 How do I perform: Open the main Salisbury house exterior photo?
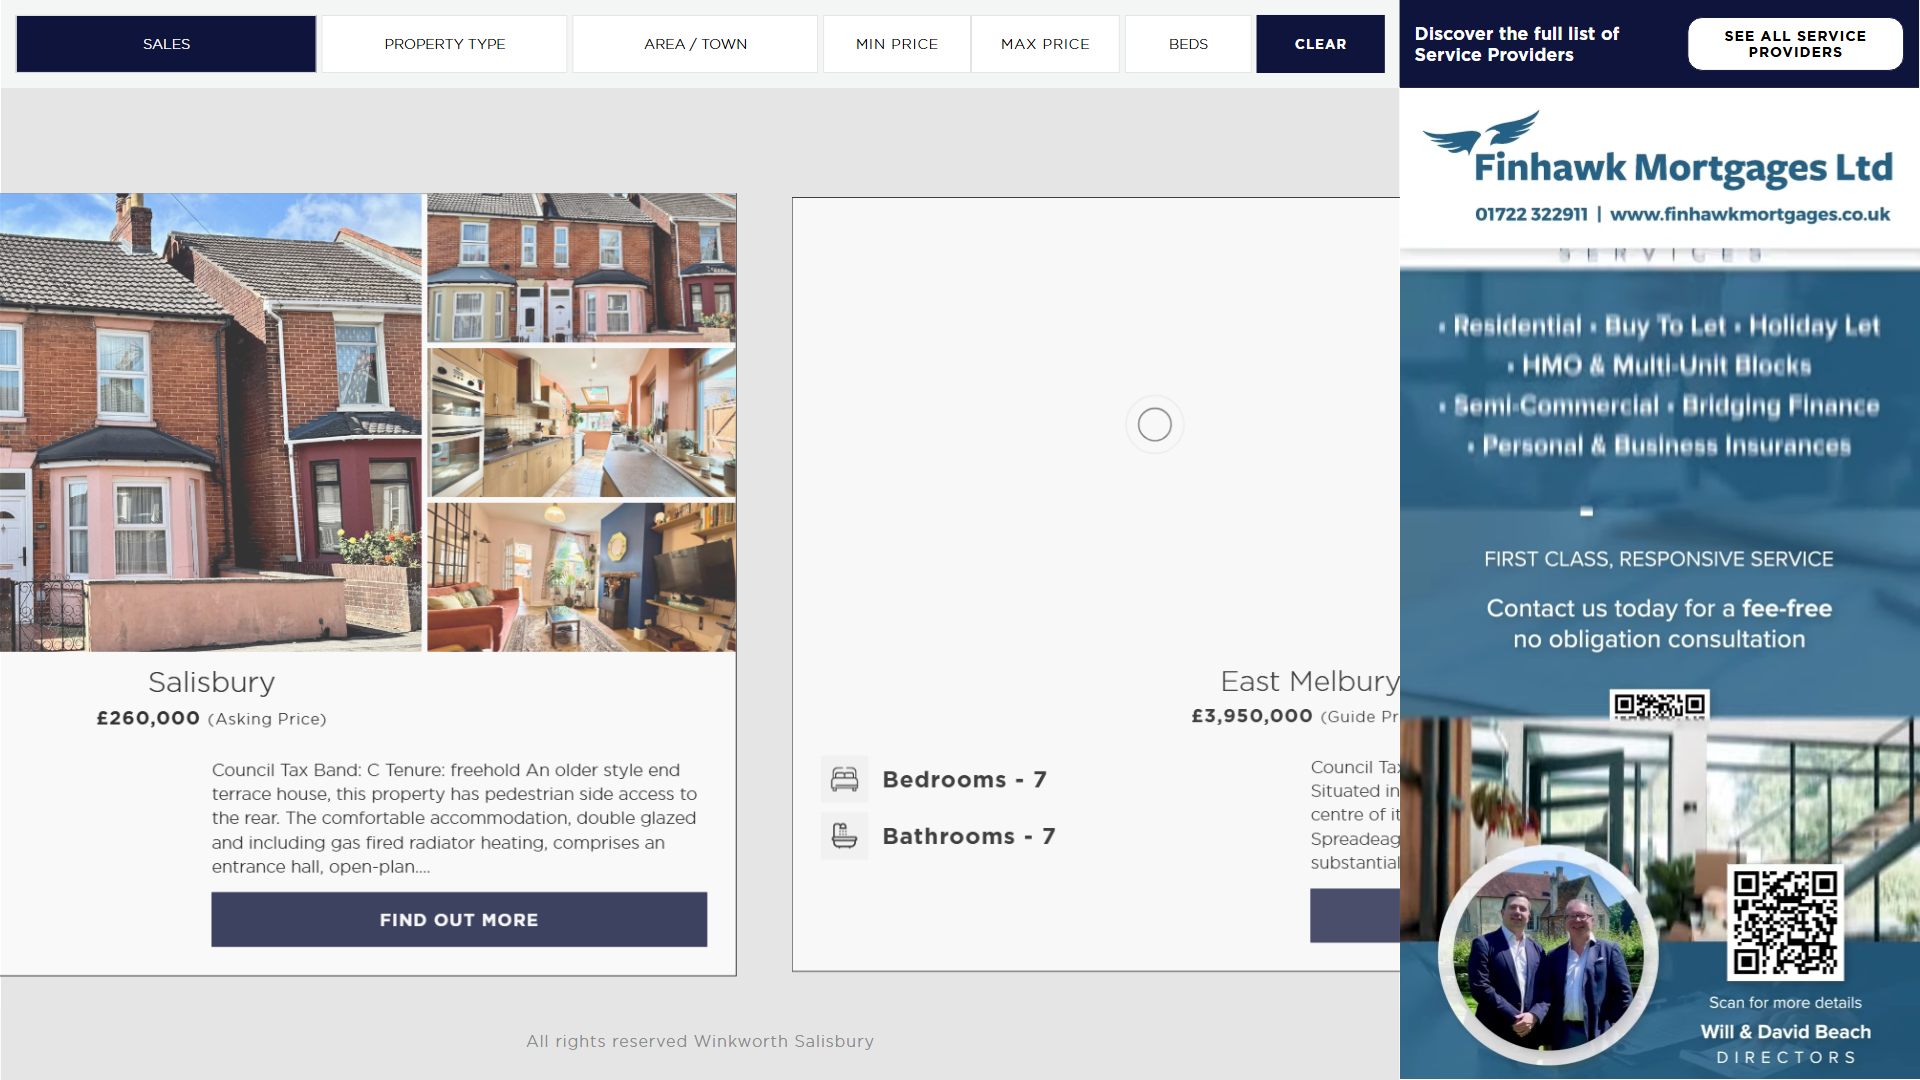point(210,422)
